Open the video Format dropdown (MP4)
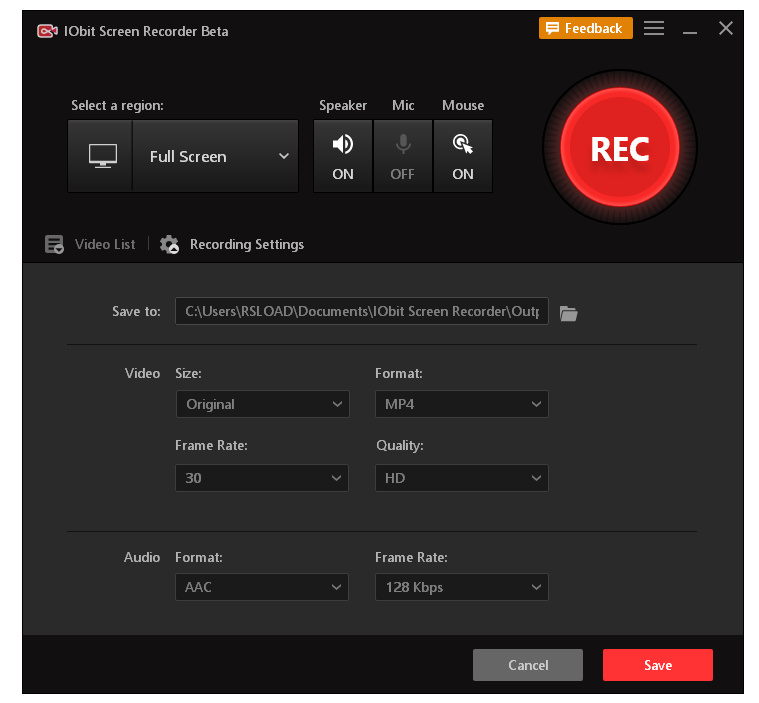Image resolution: width=759 pixels, height=703 pixels. (462, 404)
